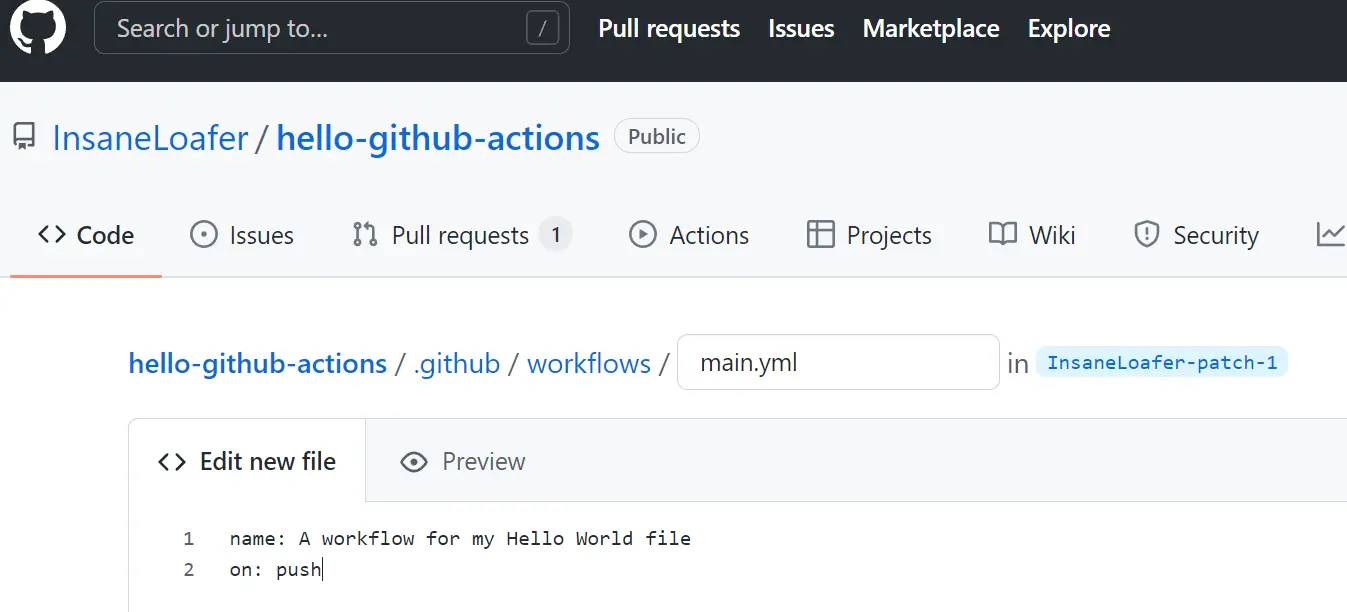Switch to the Preview tab

click(463, 461)
